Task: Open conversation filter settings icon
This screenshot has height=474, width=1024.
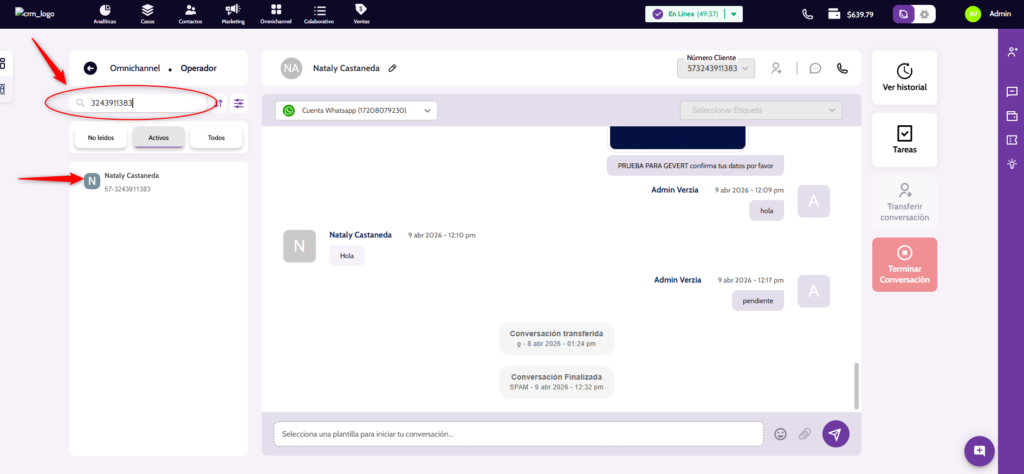Action: 239,102
